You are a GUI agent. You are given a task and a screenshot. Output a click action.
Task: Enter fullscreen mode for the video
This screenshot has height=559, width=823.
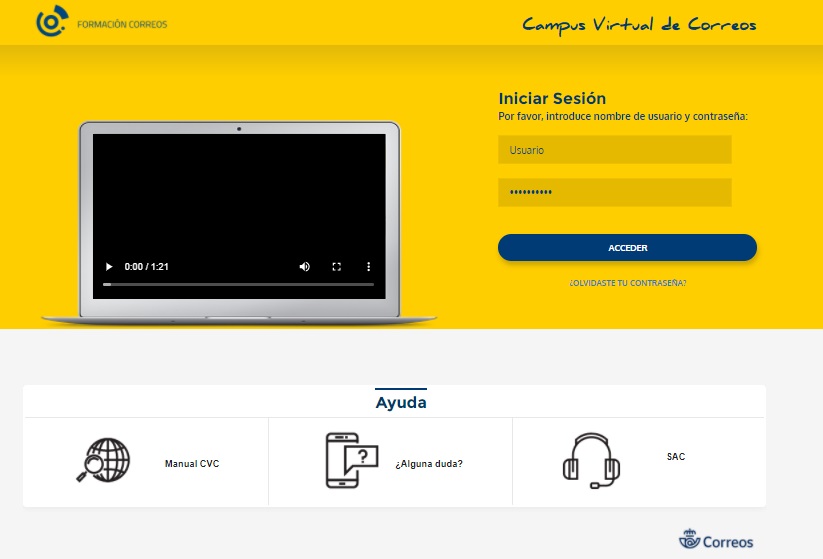tap(337, 267)
